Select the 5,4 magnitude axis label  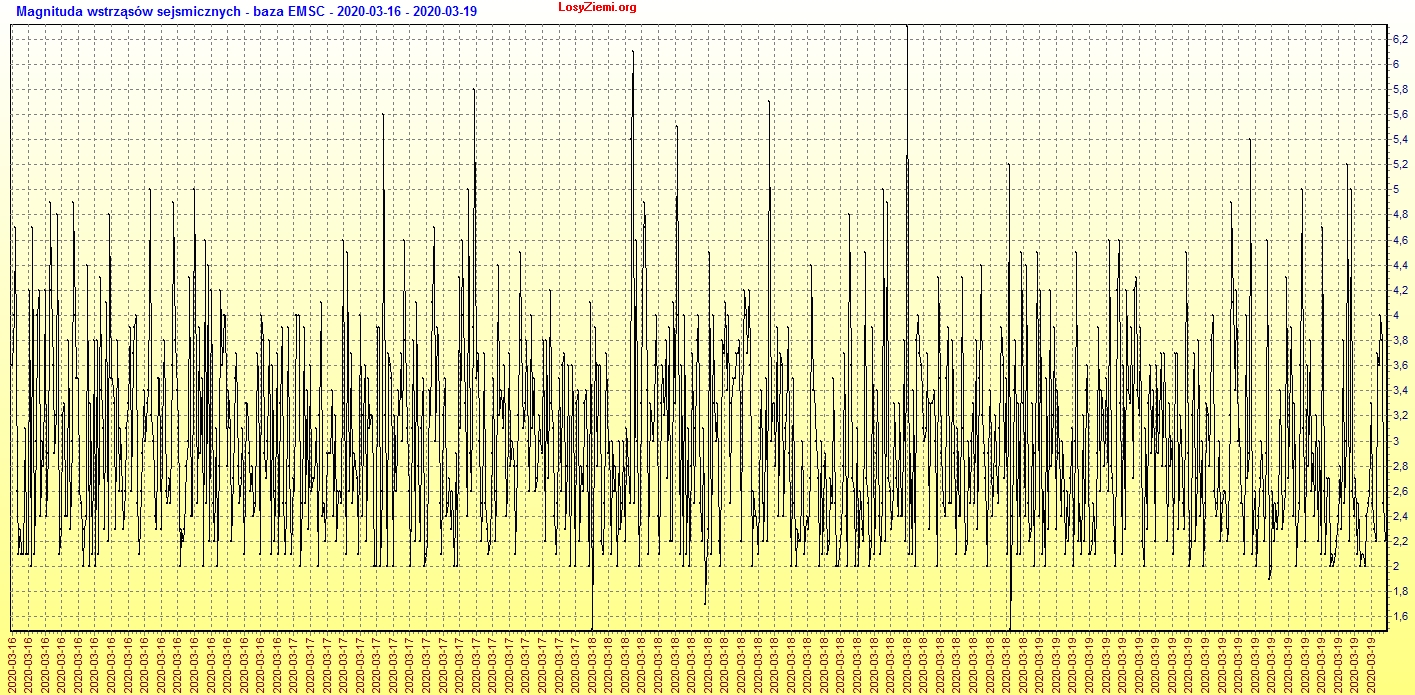[x=1400, y=139]
